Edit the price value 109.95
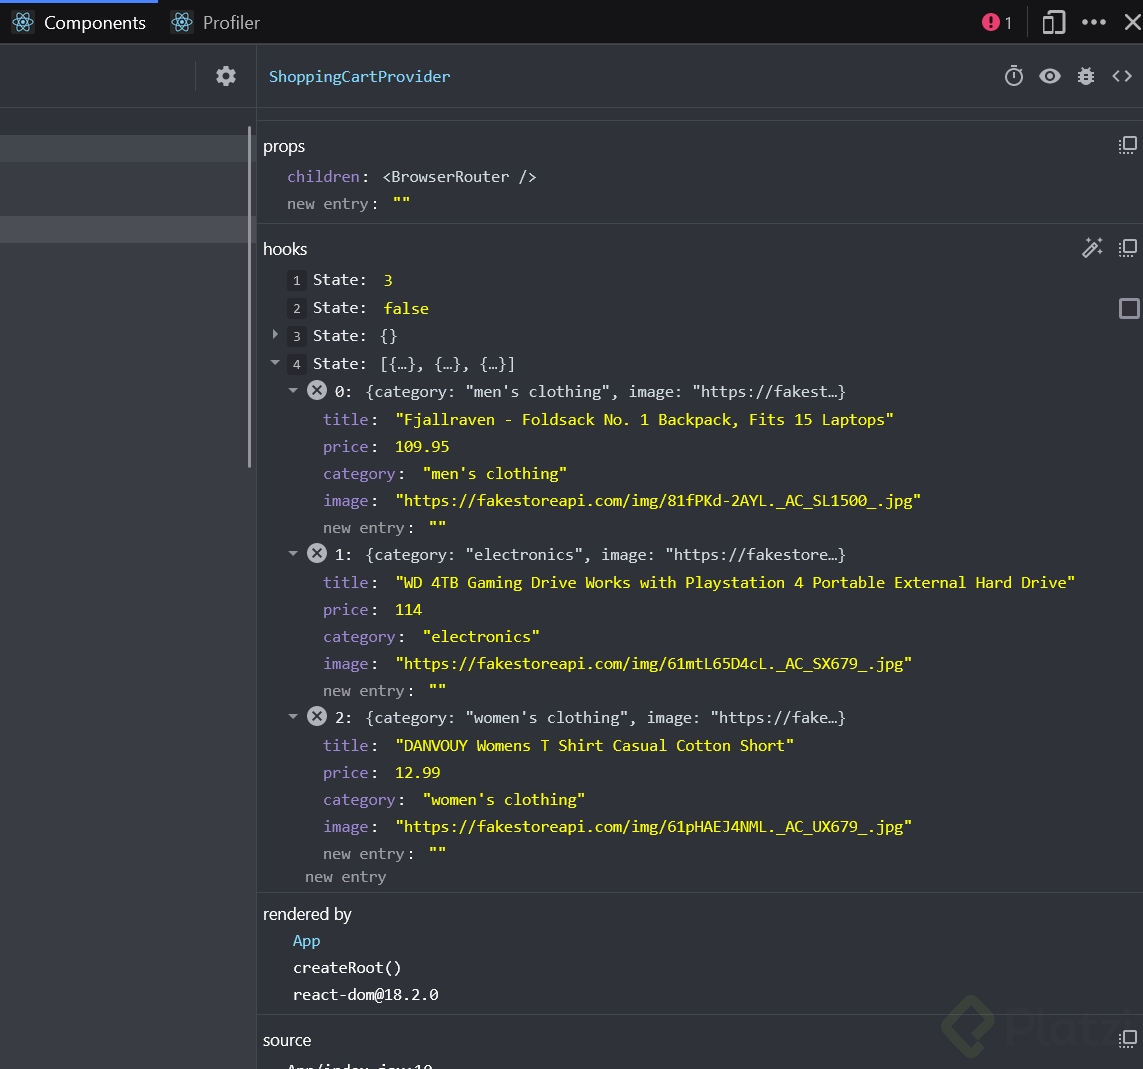 pyautogui.click(x=422, y=447)
